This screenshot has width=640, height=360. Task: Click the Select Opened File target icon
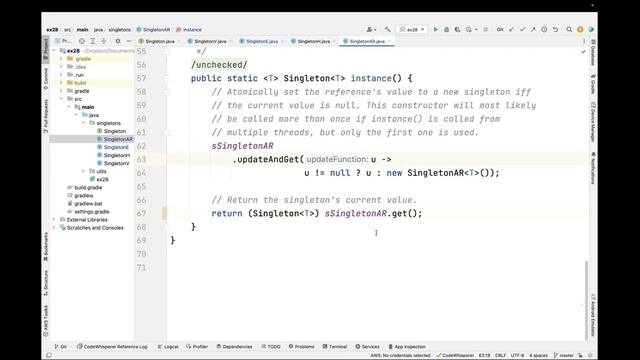click(82, 41)
